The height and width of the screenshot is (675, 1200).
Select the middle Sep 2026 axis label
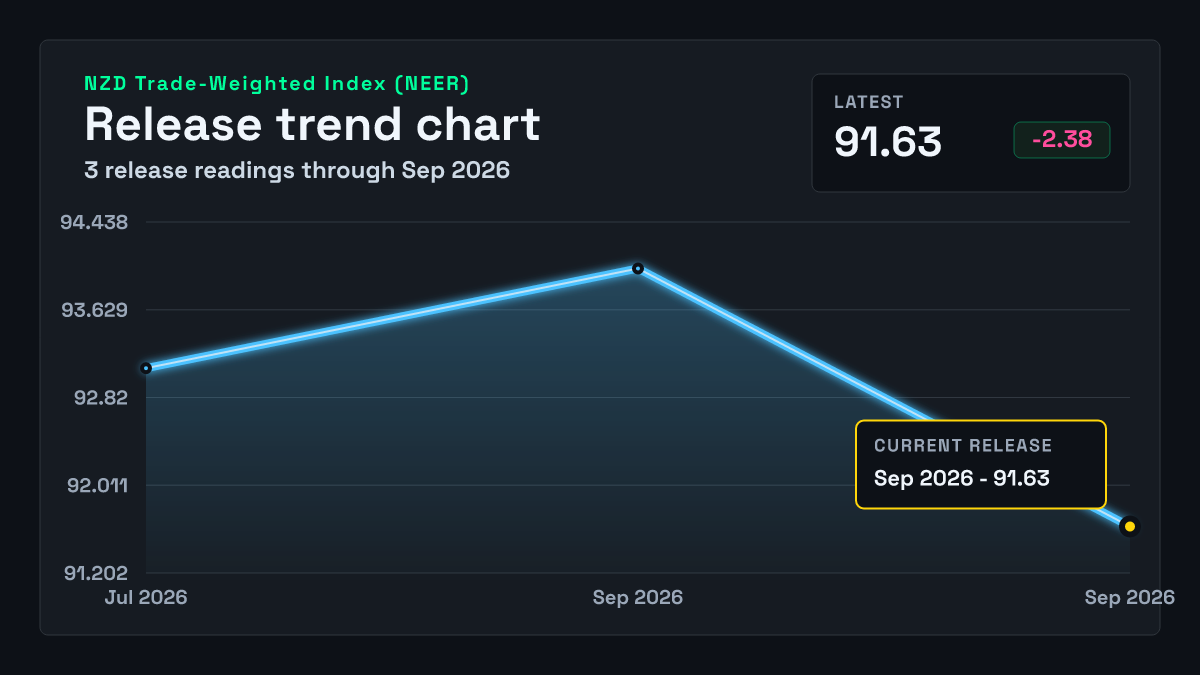pyautogui.click(x=638, y=597)
